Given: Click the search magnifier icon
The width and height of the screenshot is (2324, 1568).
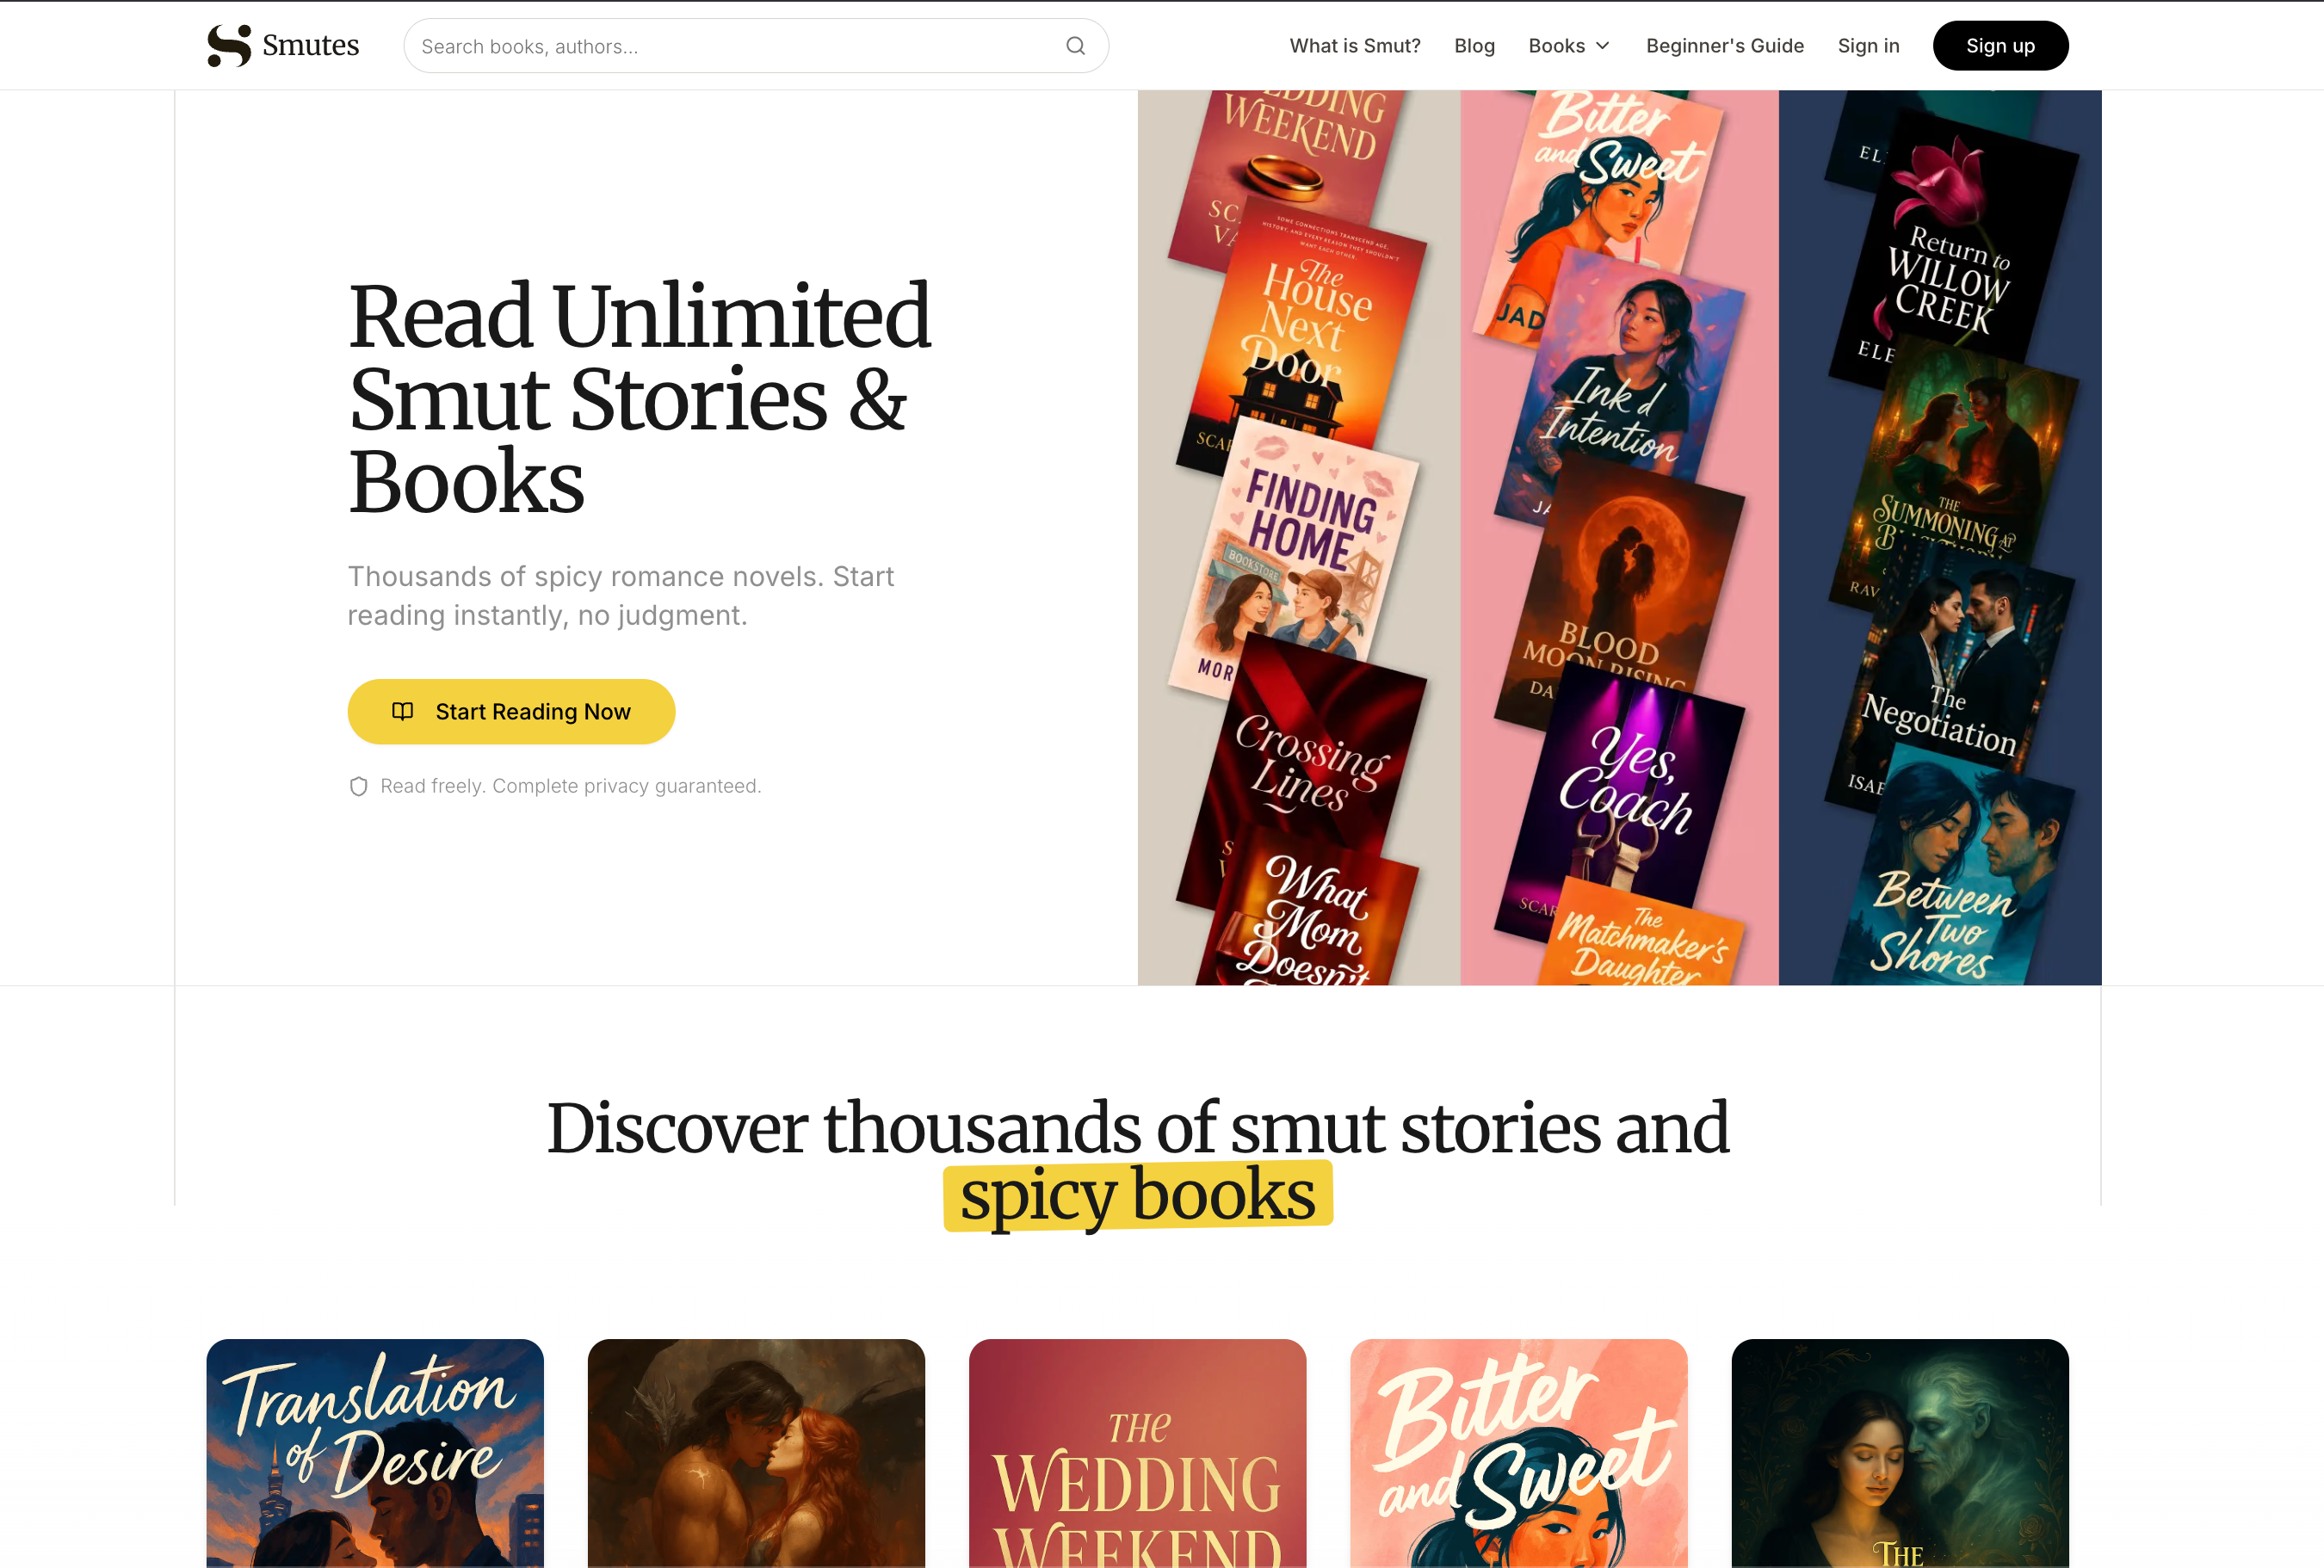Looking at the screenshot, I should pos(1075,46).
